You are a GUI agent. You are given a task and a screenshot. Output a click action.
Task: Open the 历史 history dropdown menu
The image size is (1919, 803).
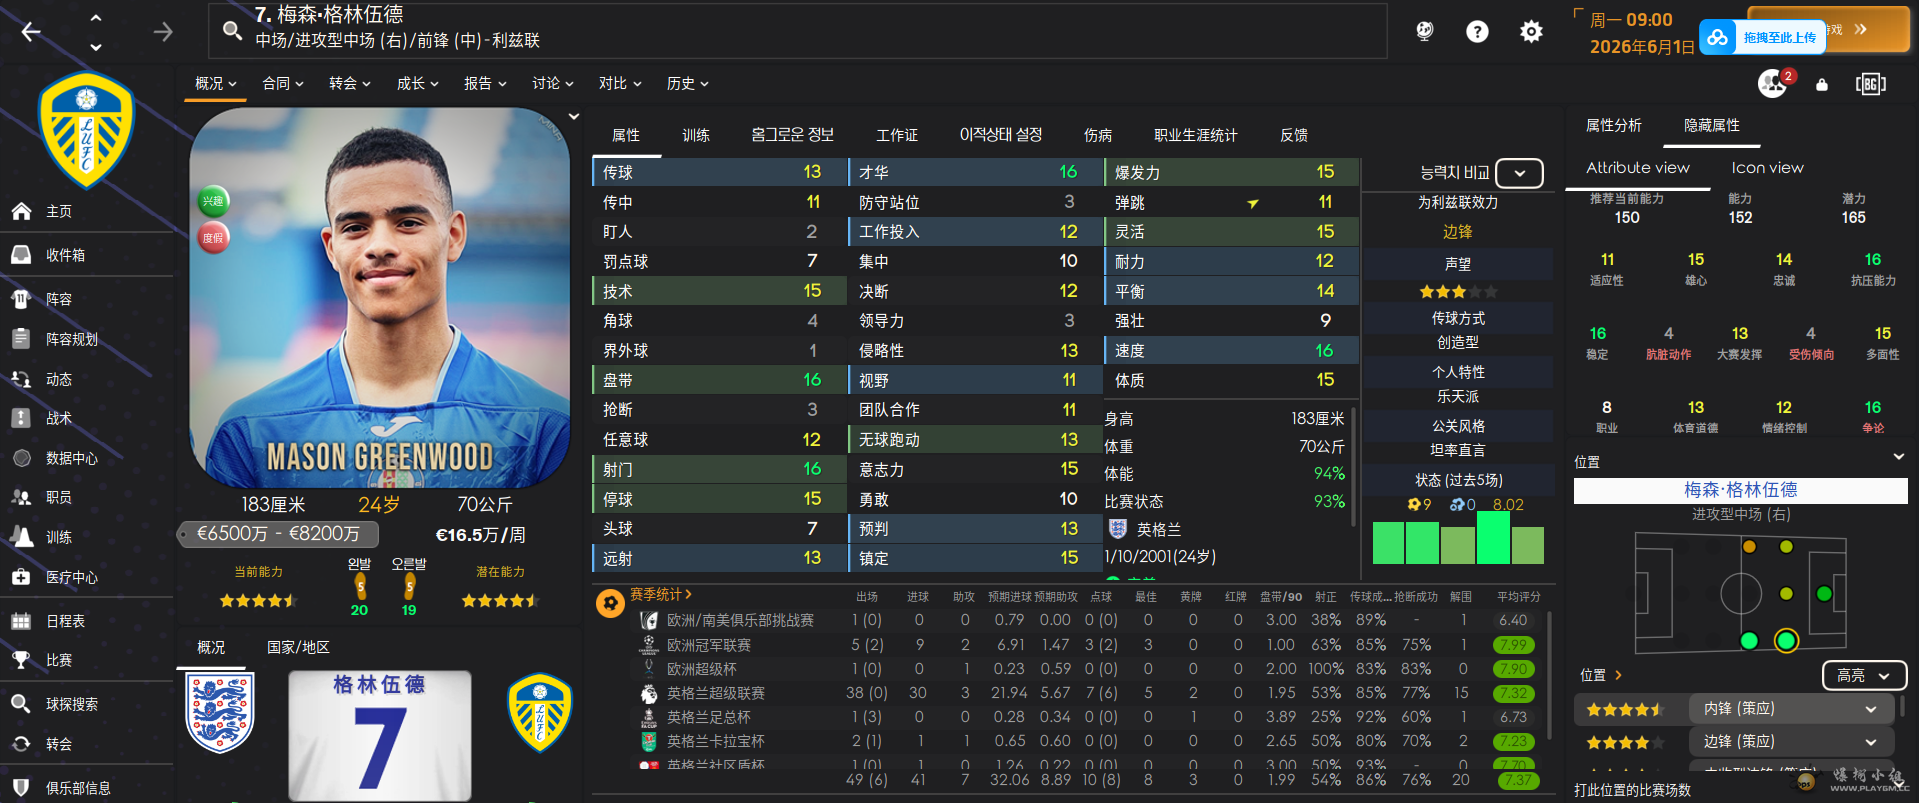pos(688,84)
